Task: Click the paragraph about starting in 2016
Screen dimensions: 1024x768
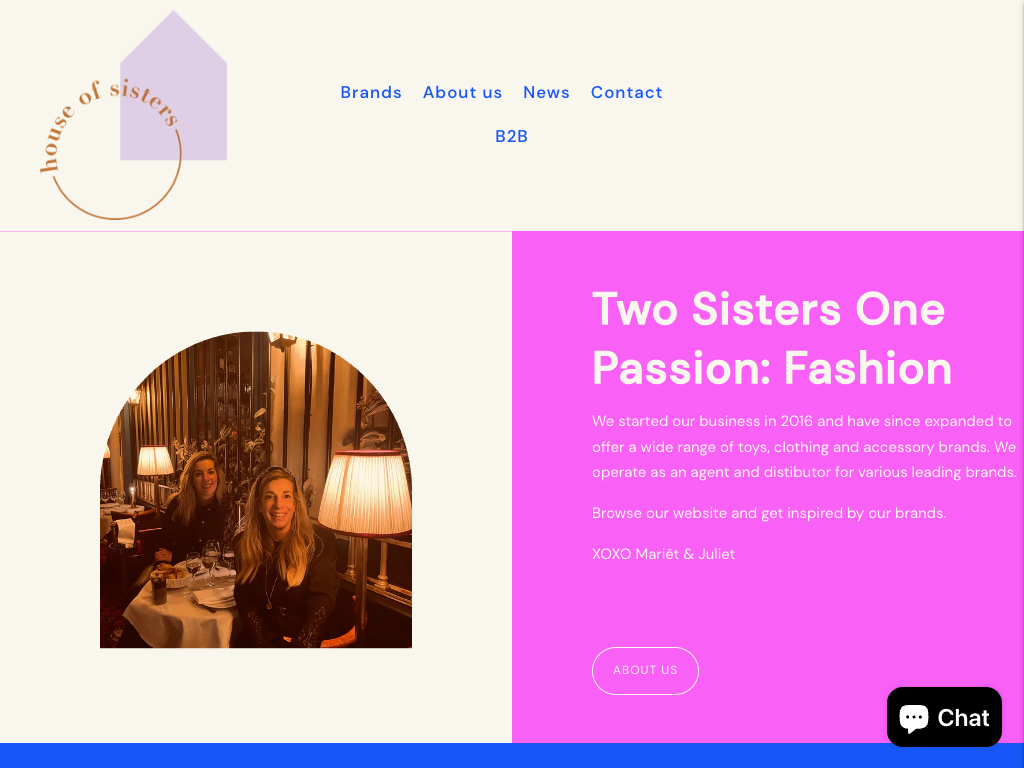Action: coord(805,447)
